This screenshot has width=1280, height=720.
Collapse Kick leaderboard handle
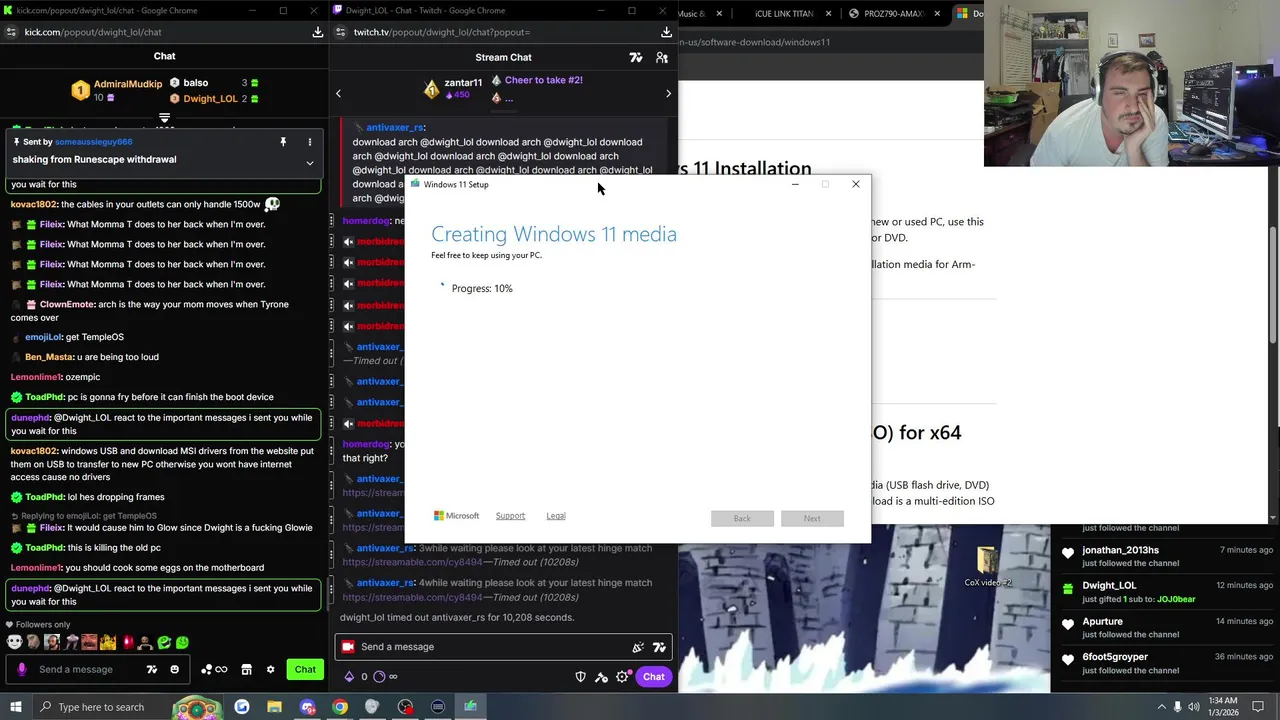click(164, 118)
